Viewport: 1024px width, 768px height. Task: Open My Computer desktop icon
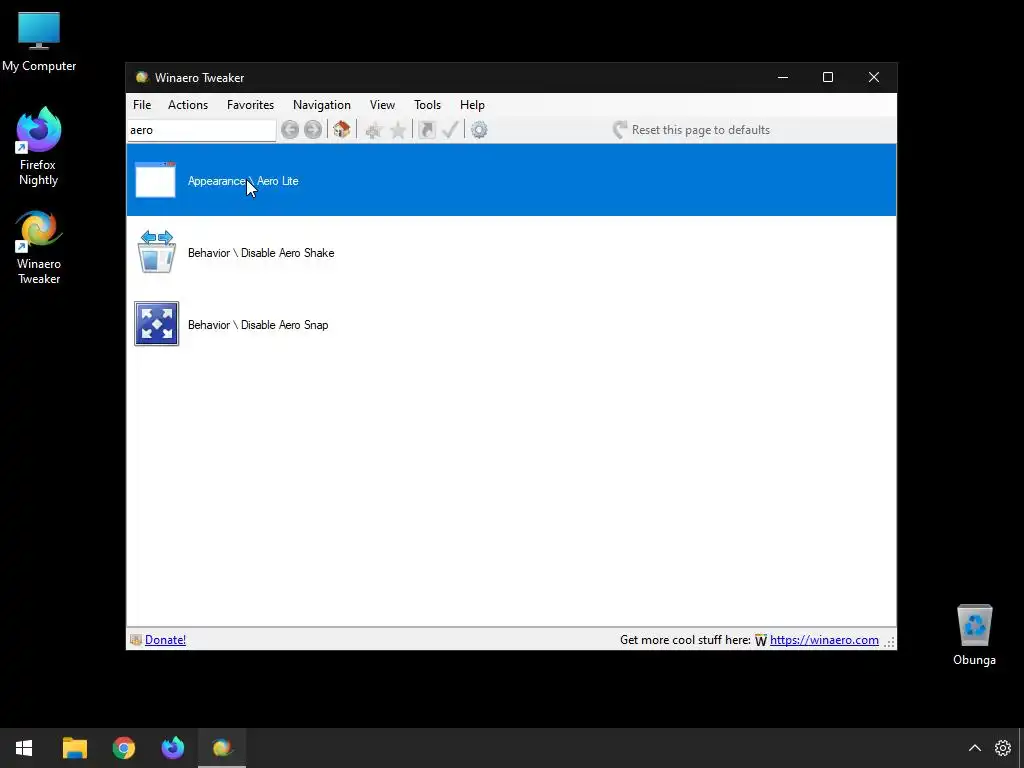(39, 42)
